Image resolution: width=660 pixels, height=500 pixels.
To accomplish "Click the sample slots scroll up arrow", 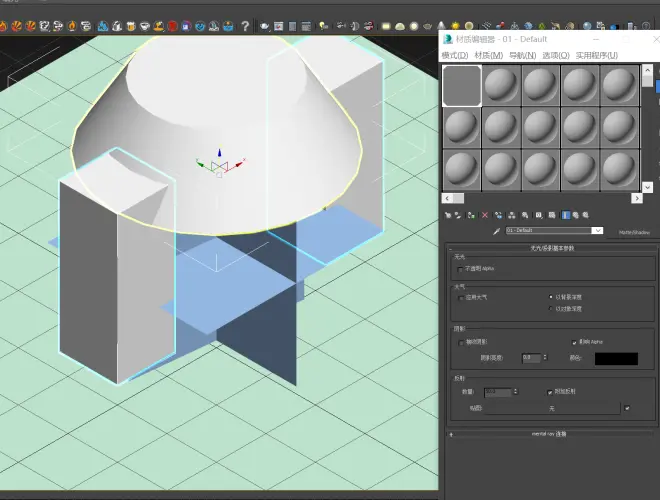I will 647,70.
